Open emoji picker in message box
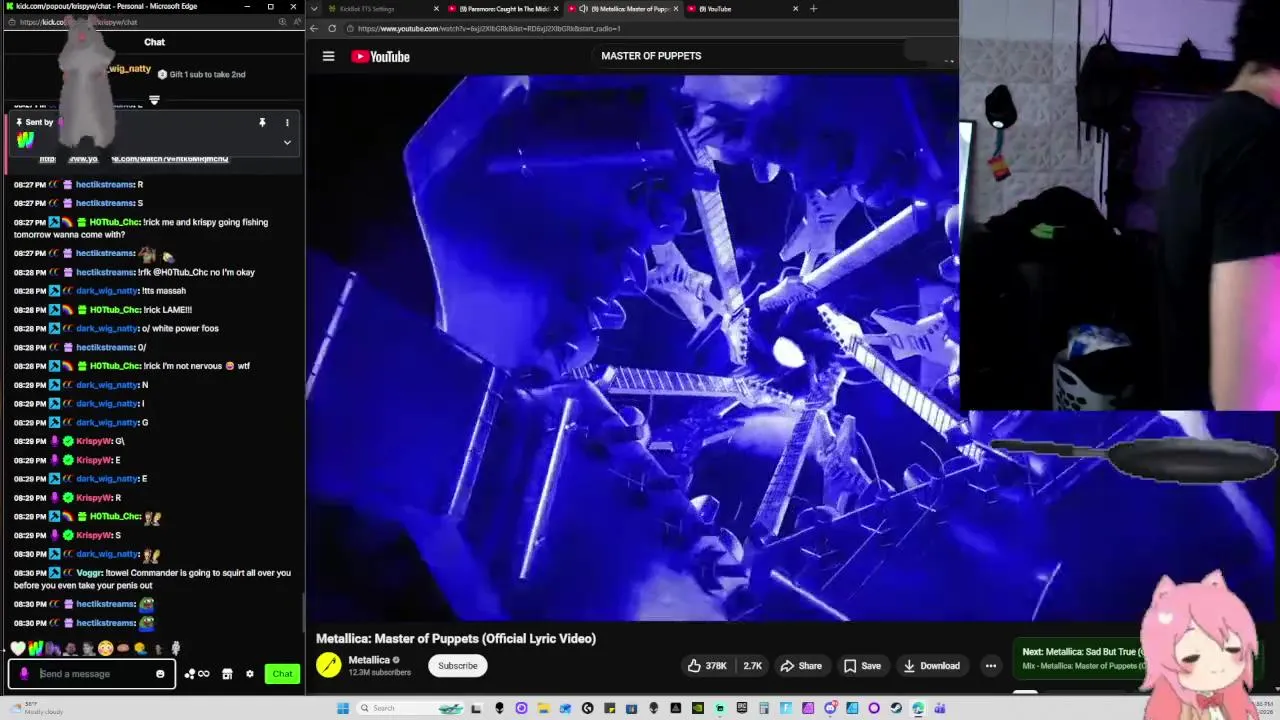This screenshot has width=1280, height=720. click(160, 674)
